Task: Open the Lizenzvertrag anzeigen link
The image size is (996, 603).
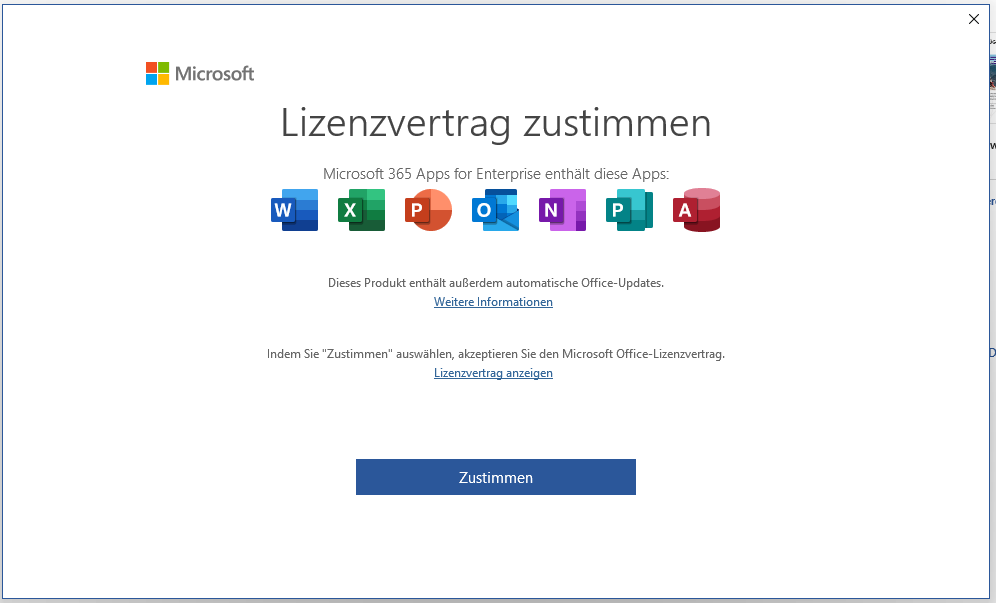Action: (x=493, y=373)
